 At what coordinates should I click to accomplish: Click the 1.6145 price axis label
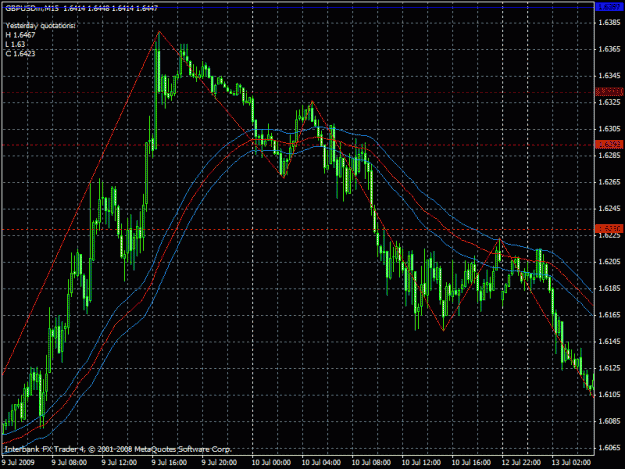[x=609, y=341]
